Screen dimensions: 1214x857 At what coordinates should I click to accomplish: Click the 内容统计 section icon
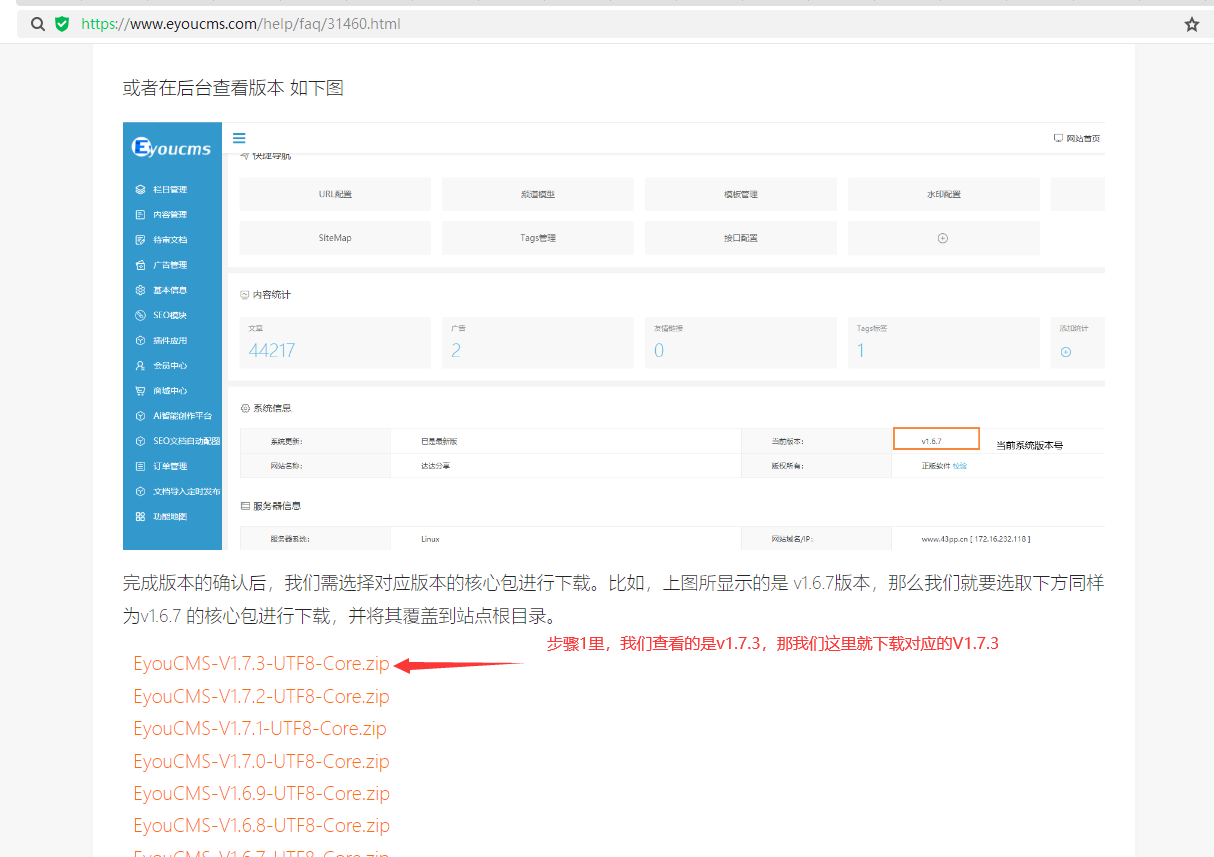click(245, 295)
